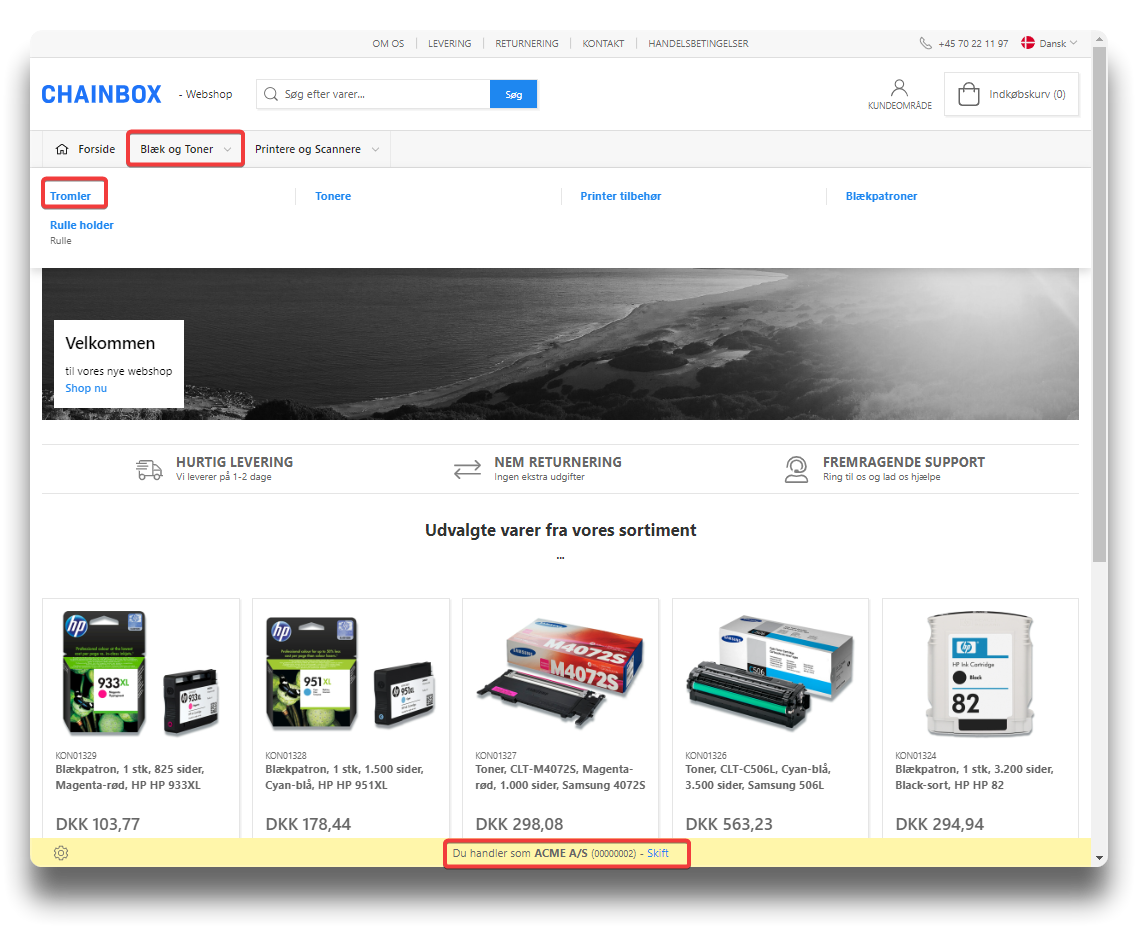Open the Printer tilbehør category link
The width and height of the screenshot is (1138, 929).
click(621, 196)
